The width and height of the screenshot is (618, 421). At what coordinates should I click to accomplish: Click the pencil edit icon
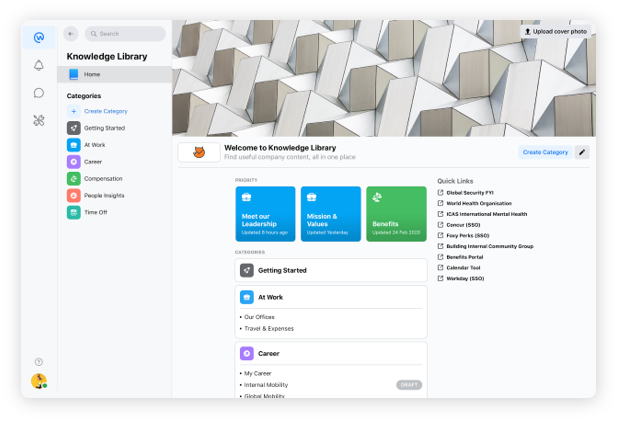click(582, 152)
